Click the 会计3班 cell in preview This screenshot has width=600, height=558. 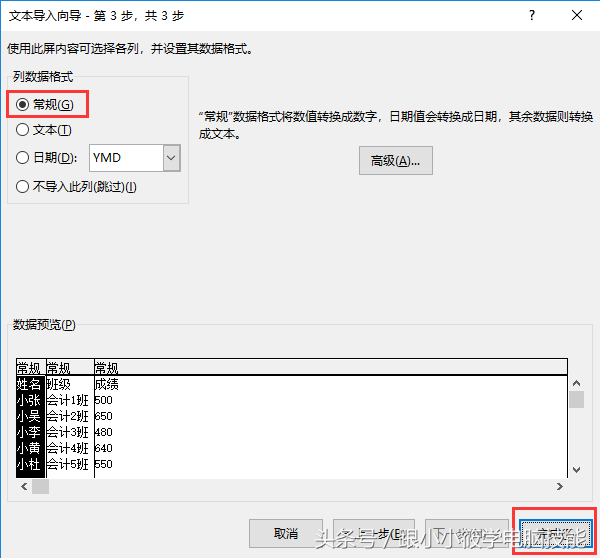click(68, 432)
